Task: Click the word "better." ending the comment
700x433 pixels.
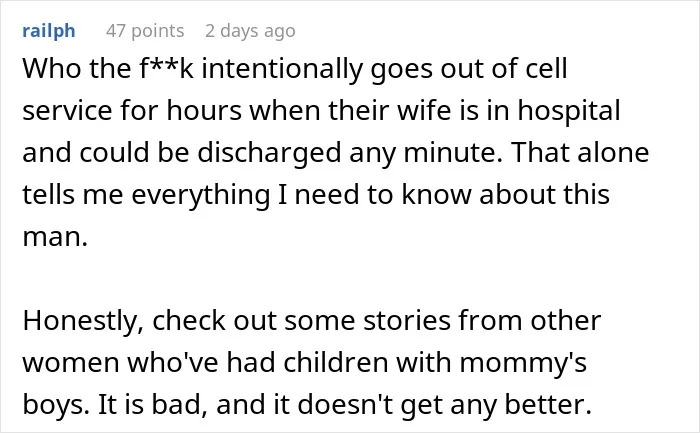Action: 549,404
